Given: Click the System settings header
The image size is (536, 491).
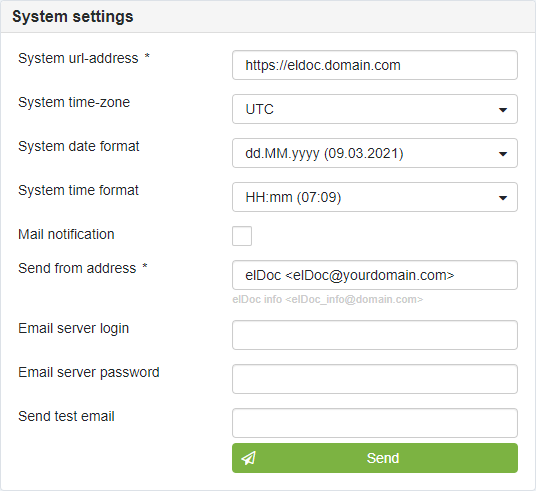Looking at the screenshot, I should pos(72,16).
